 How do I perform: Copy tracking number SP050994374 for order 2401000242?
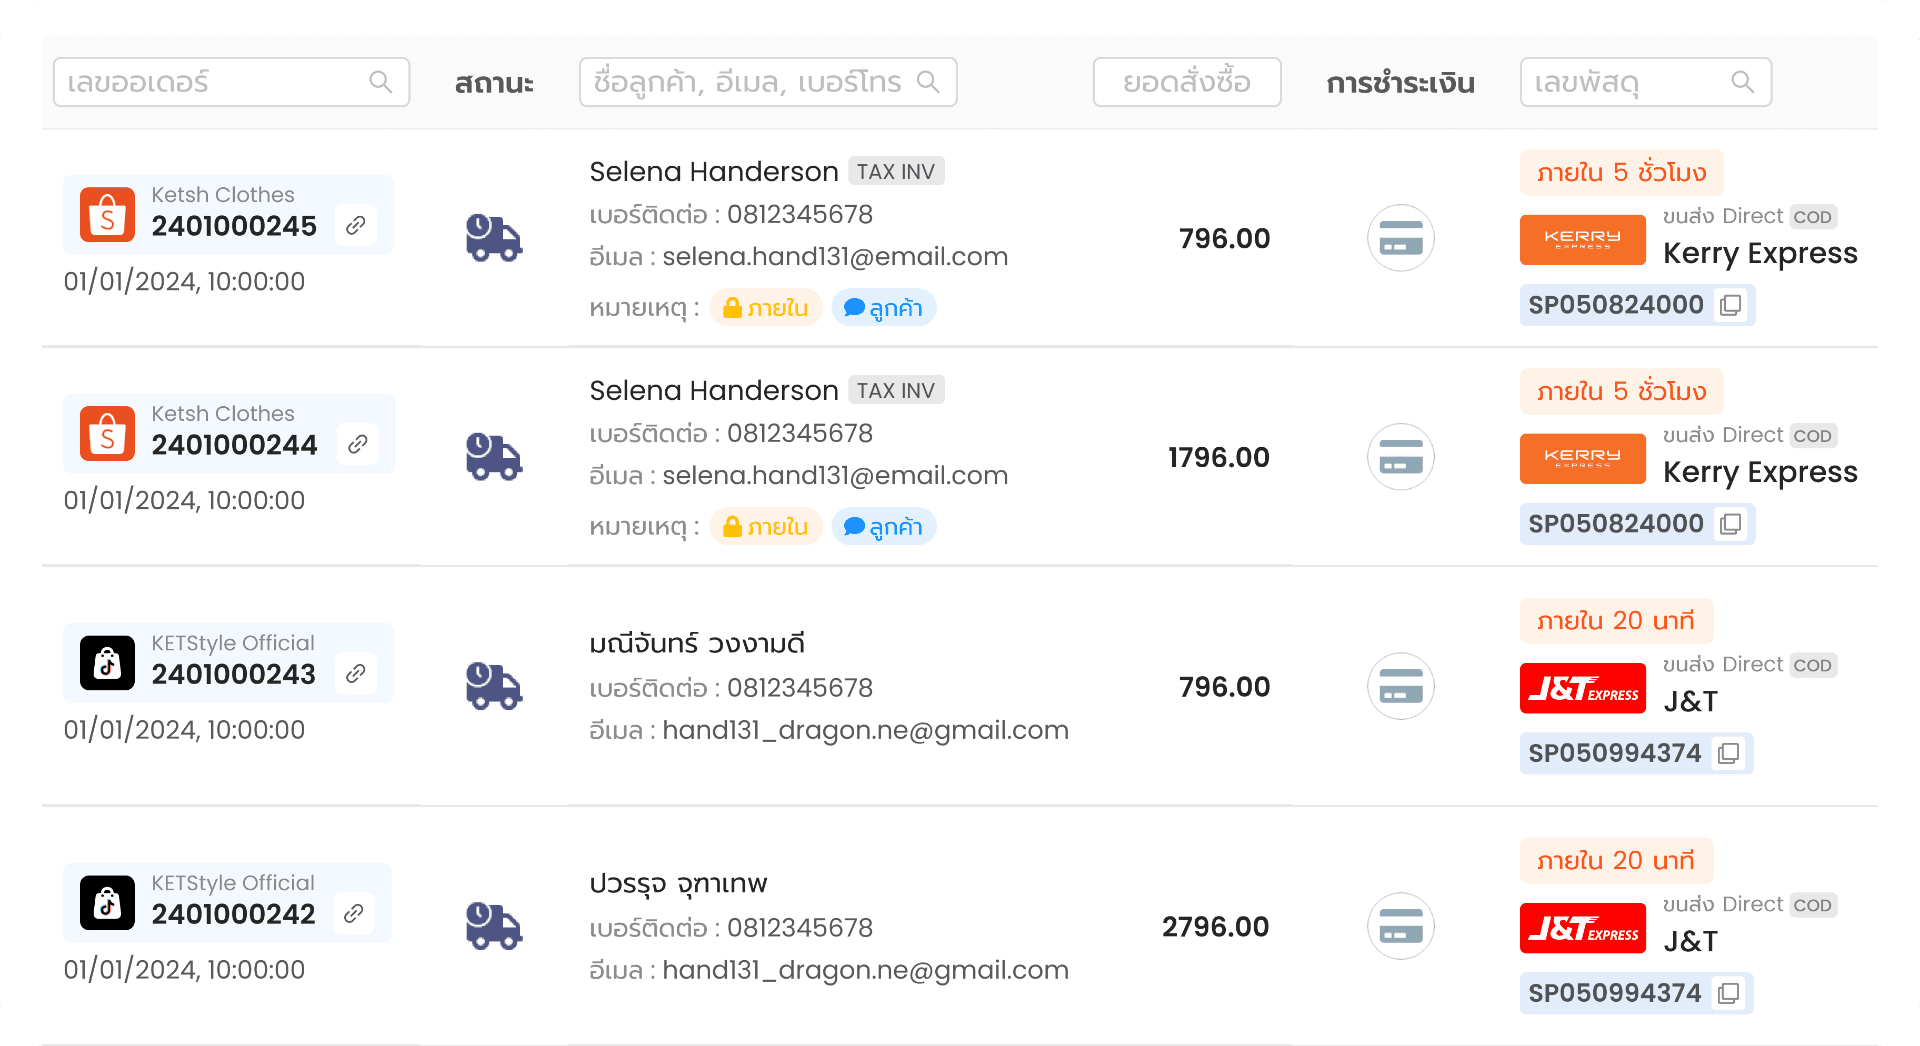(x=1728, y=993)
